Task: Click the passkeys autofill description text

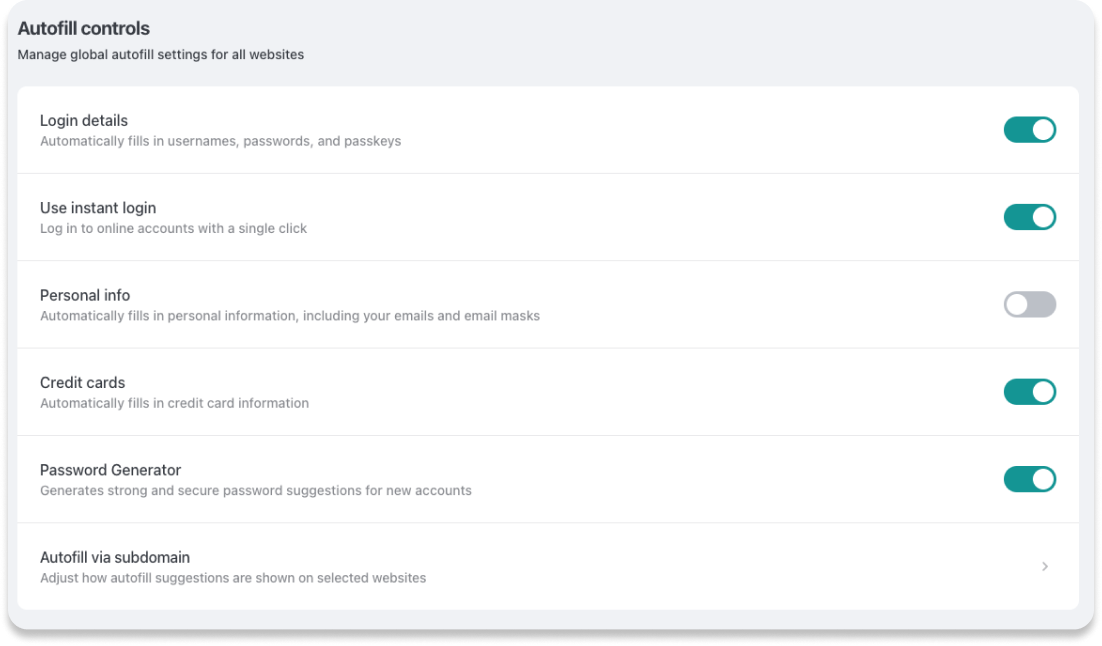Action: coord(219,141)
